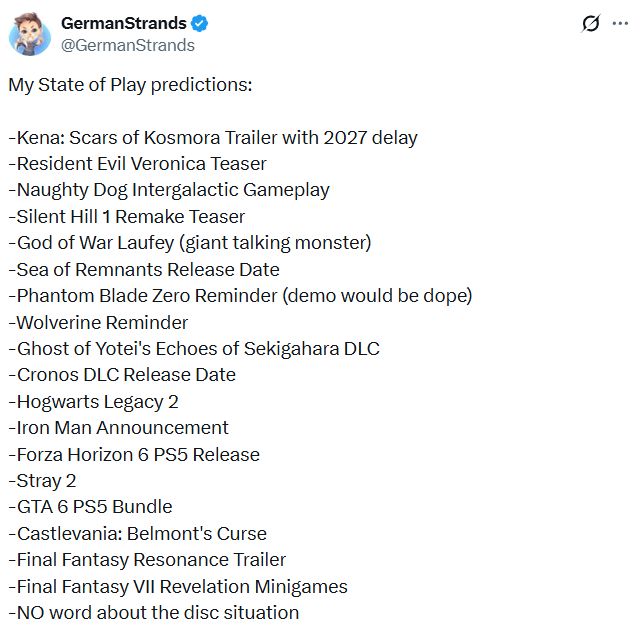
Task: Click the GermanStrands display name
Action: 124,23
